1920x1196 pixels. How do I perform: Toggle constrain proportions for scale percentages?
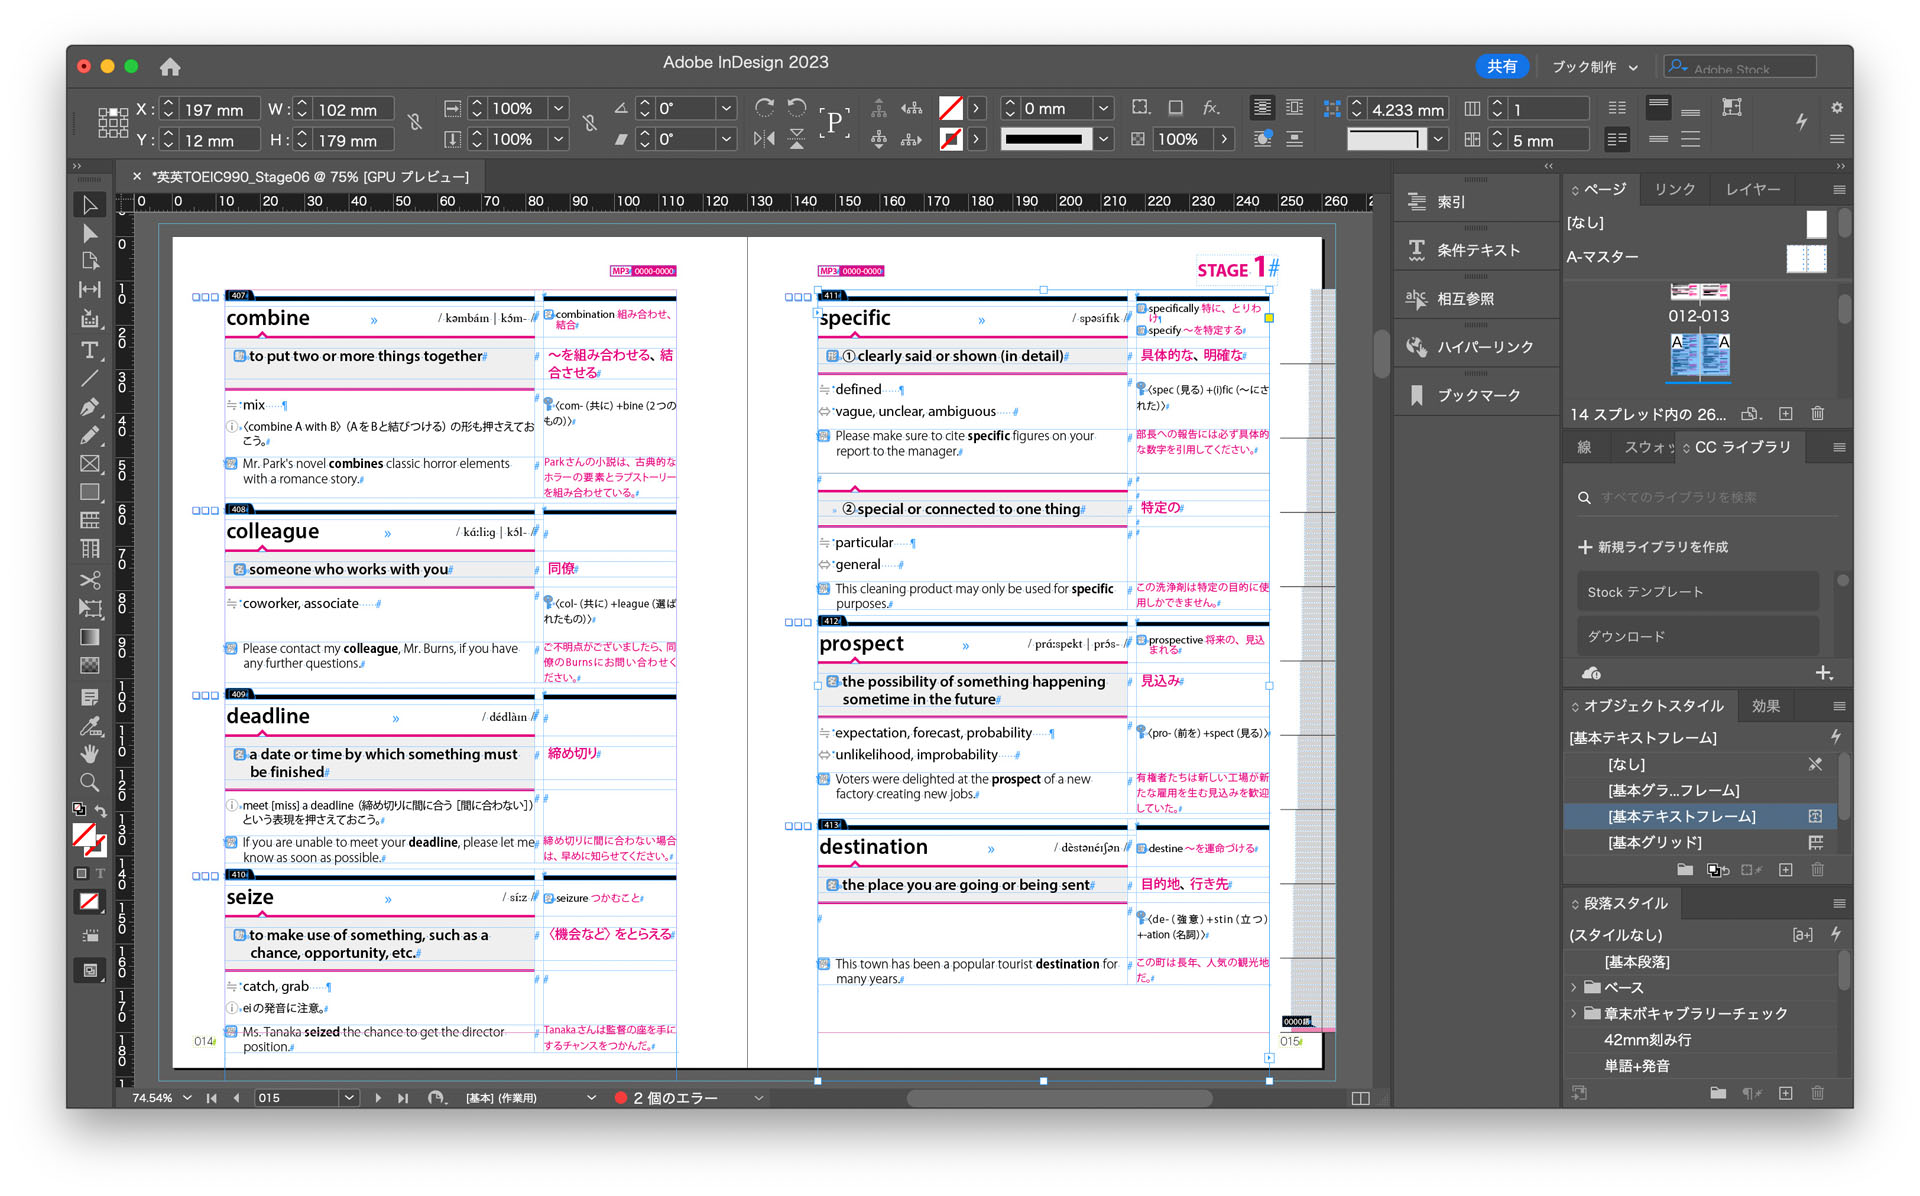click(x=590, y=123)
